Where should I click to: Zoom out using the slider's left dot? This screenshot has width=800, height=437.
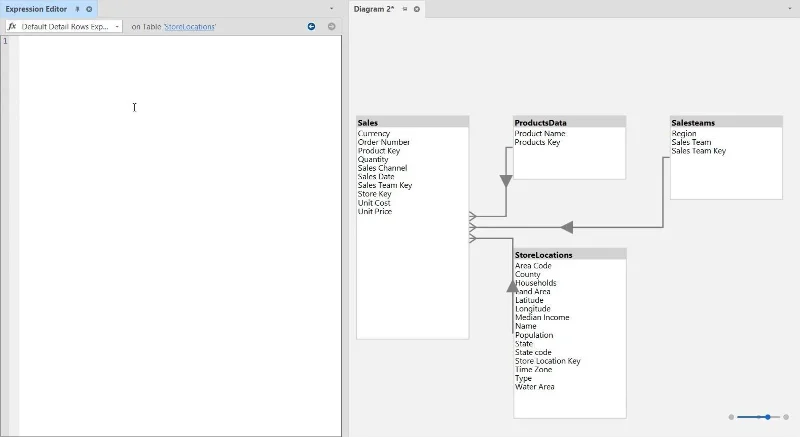click(731, 417)
